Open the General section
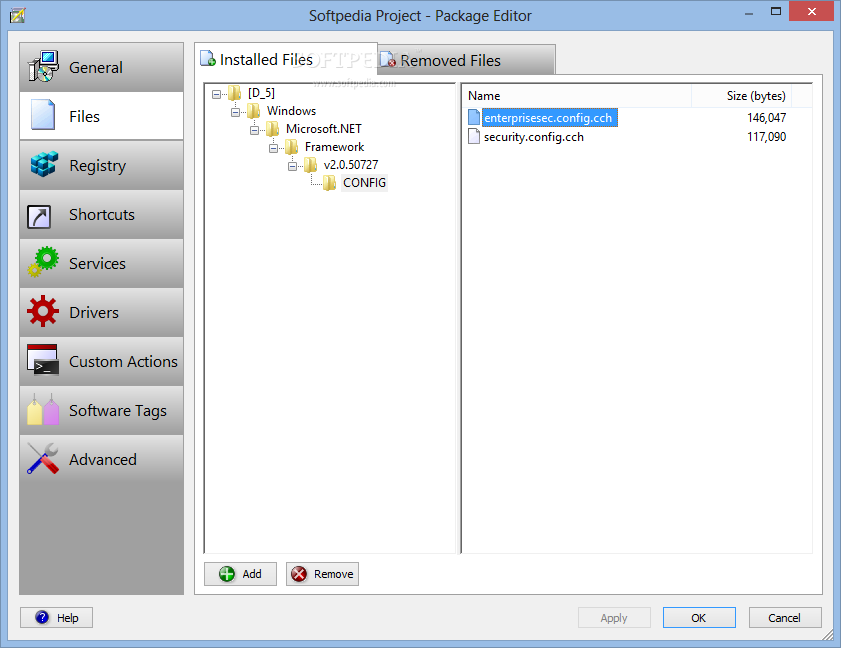The height and width of the screenshot is (648, 841). pos(101,67)
